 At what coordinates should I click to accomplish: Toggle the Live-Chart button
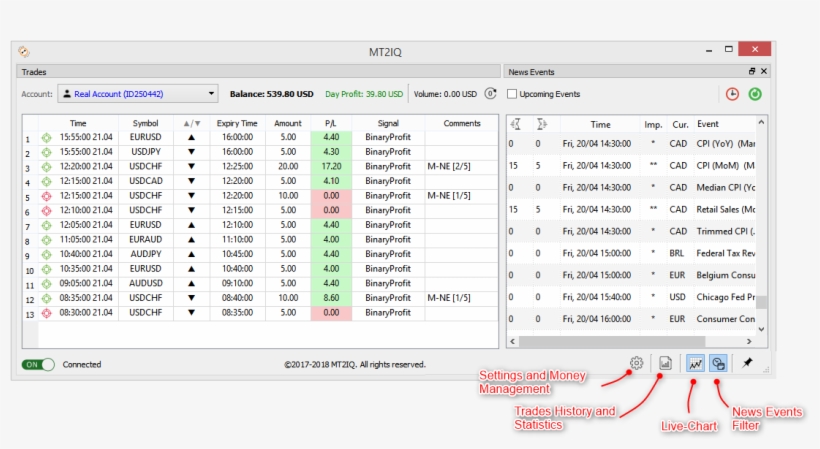(x=695, y=363)
